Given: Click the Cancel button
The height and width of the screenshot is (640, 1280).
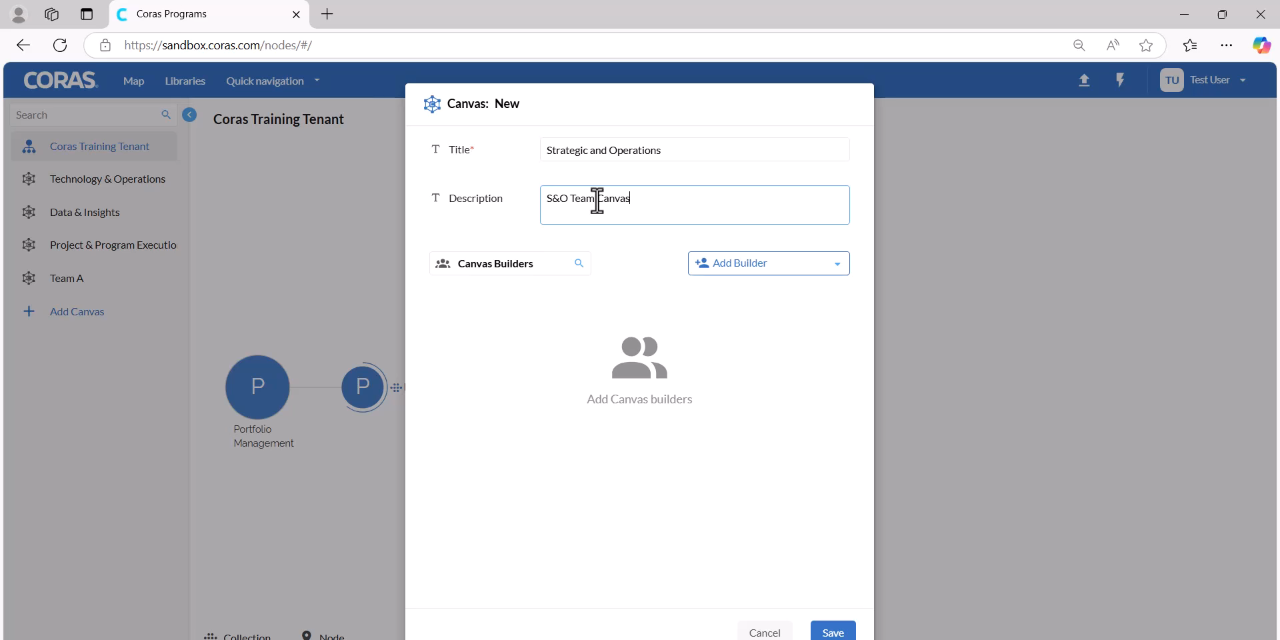Looking at the screenshot, I should (765, 632).
